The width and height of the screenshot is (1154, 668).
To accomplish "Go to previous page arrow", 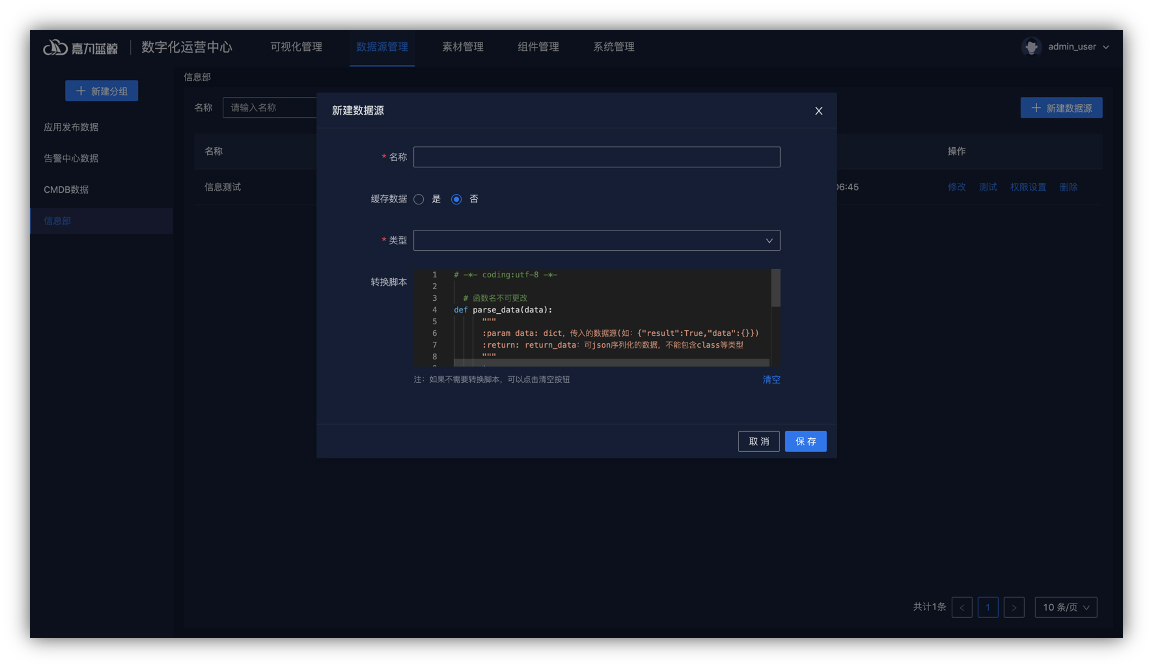I will coord(962,608).
